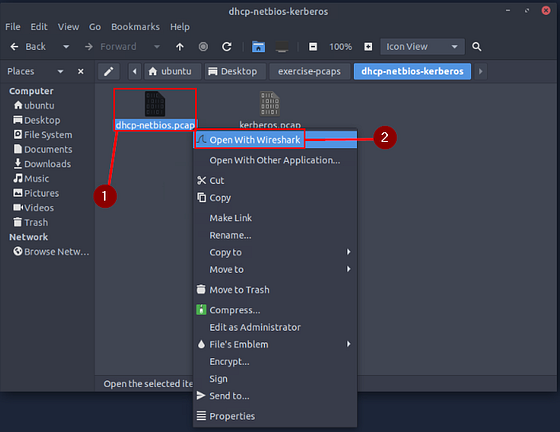Choose Compress in context menu
The height and width of the screenshot is (432, 560).
pyautogui.click(x=275, y=310)
